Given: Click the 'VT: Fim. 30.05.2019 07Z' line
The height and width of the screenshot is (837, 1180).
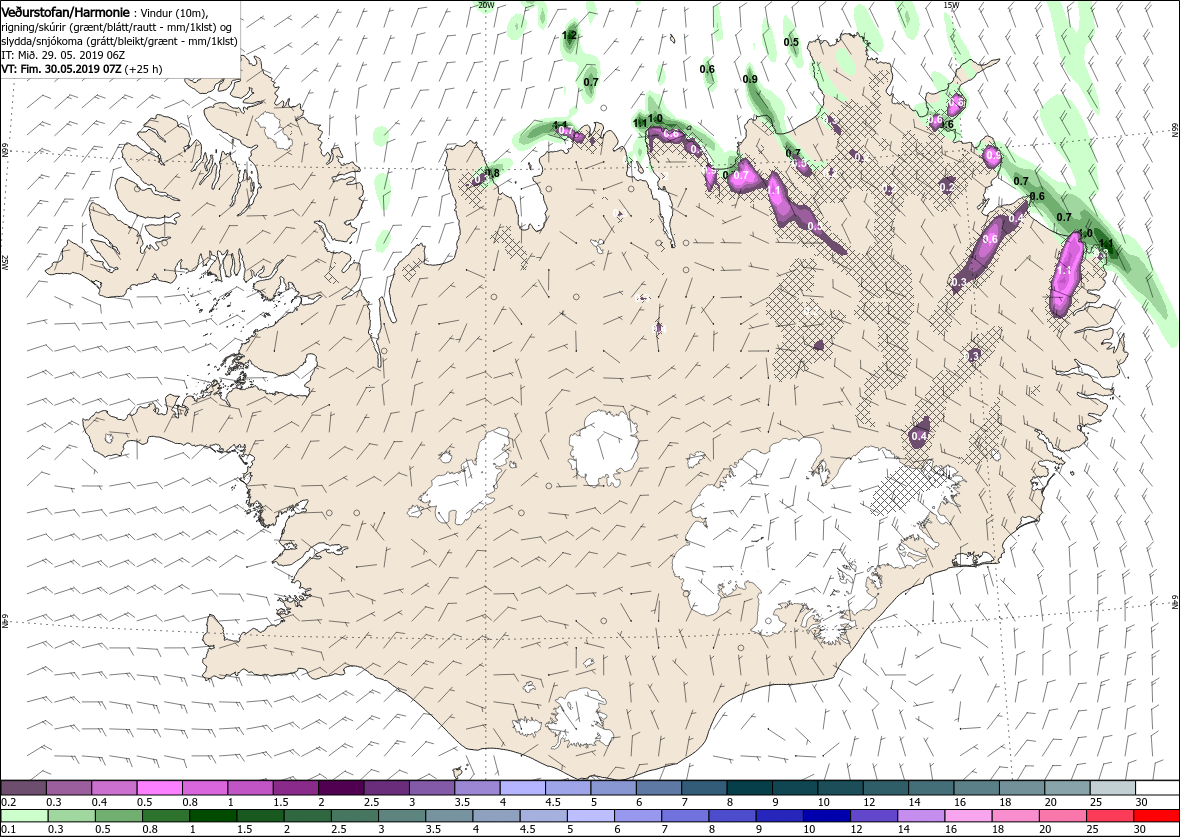Looking at the screenshot, I should pyautogui.click(x=64, y=69).
